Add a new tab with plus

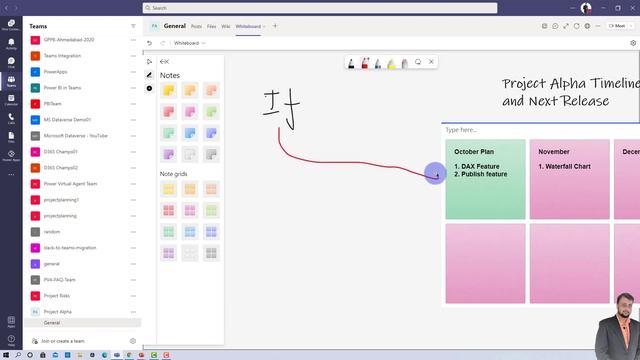pos(275,26)
